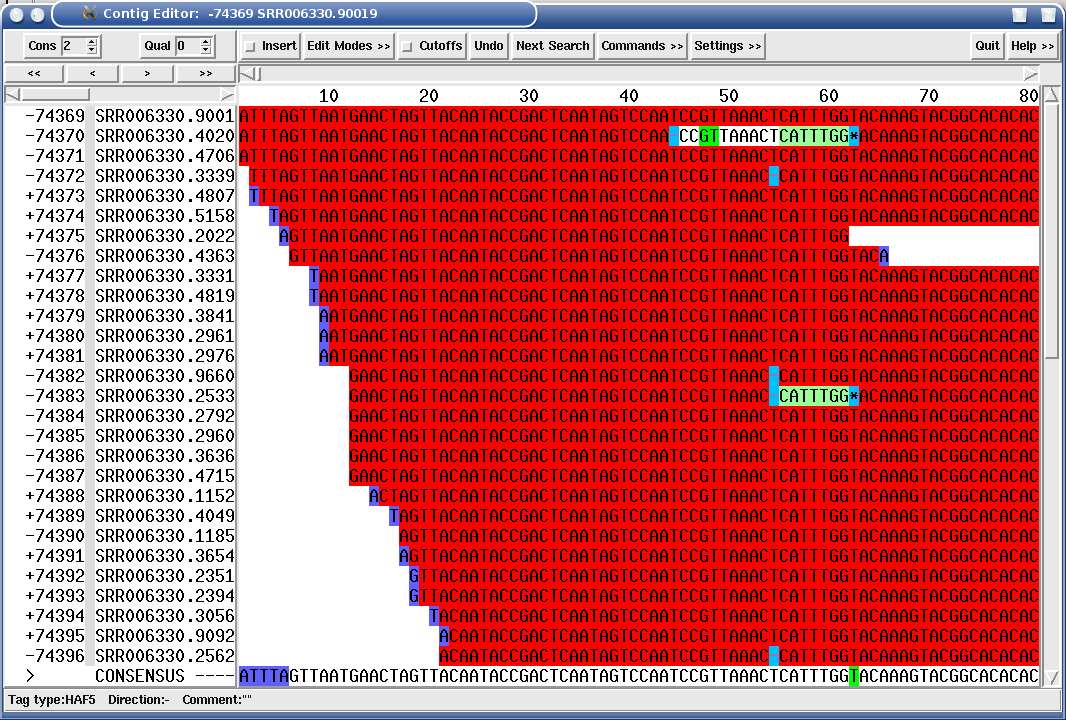Screen dimensions: 1066x720
Task: Click light green CATTTGG tag in row -74383
Action: (x=814, y=396)
